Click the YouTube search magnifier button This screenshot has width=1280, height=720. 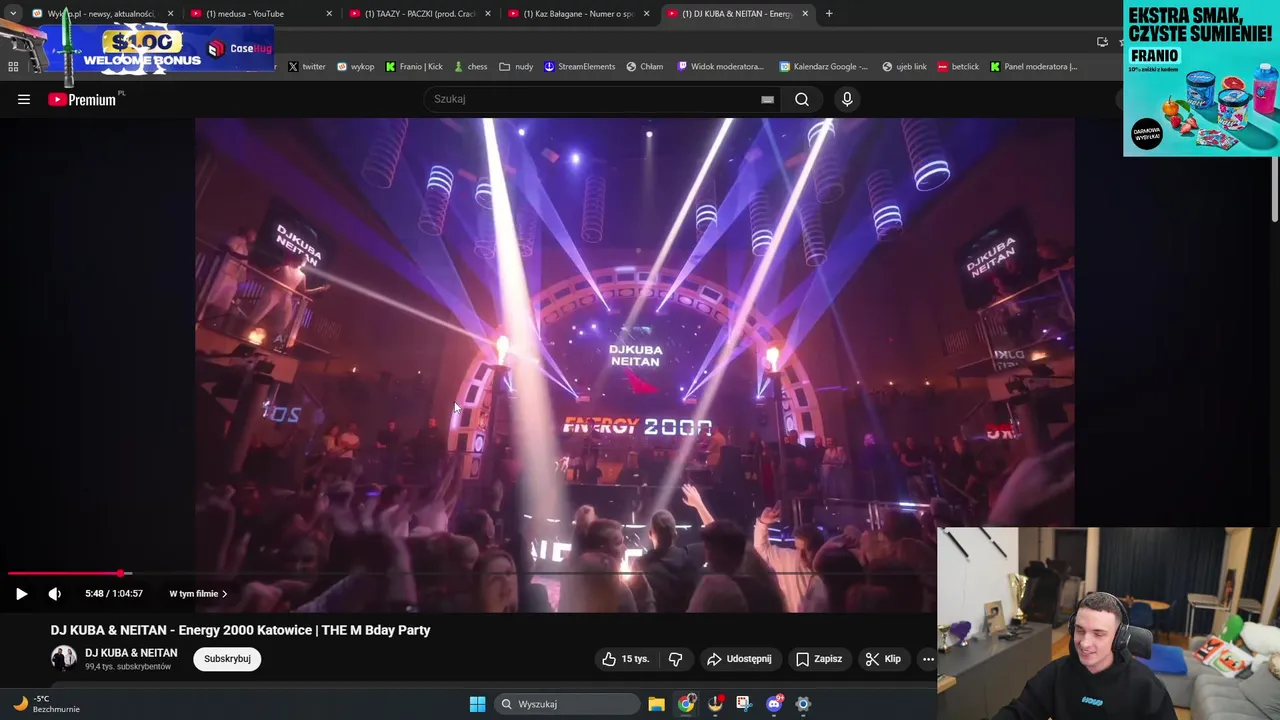[x=802, y=99]
